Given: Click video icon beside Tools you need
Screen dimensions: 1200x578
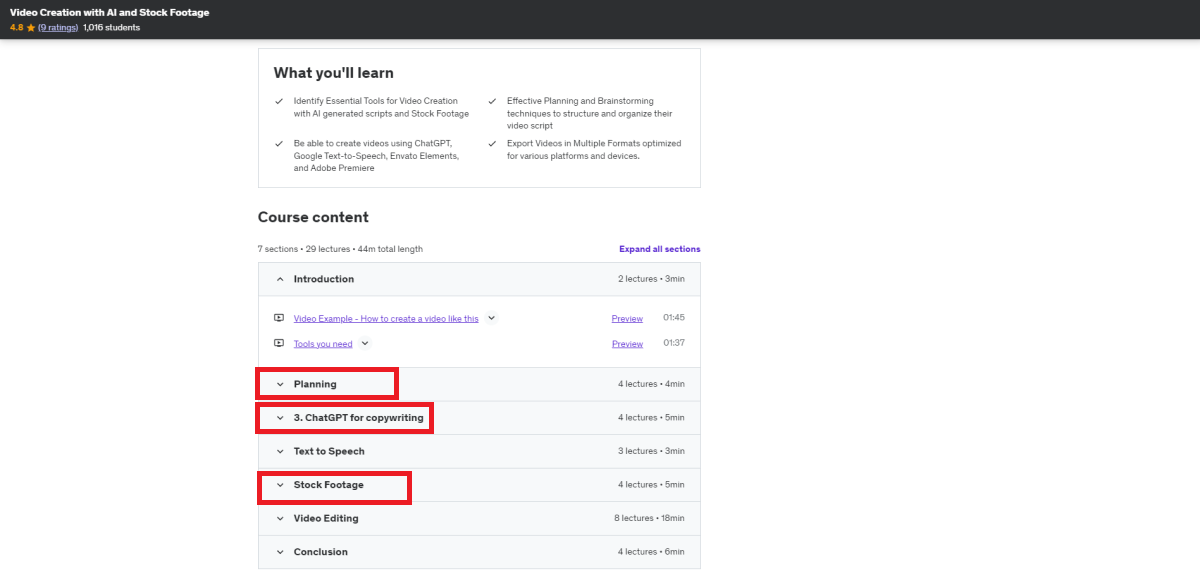Looking at the screenshot, I should [279, 343].
